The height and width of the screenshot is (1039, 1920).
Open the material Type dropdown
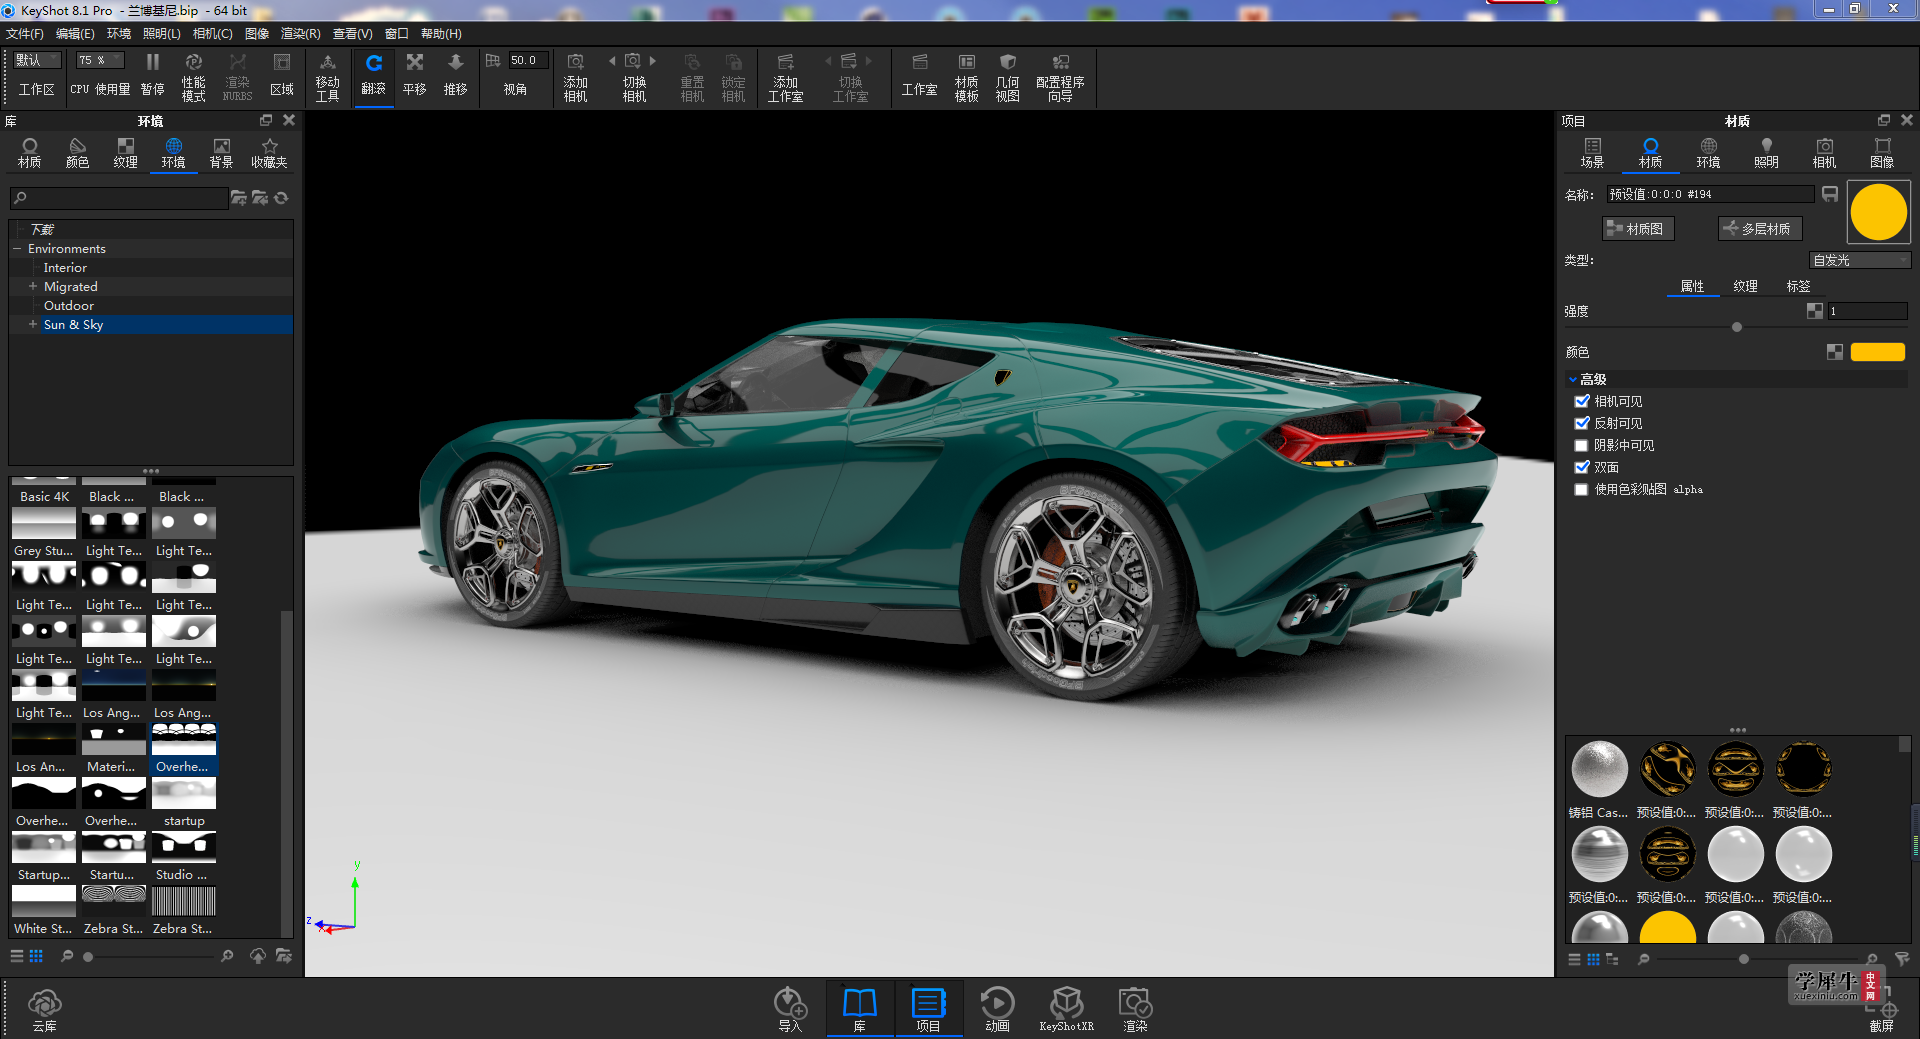pos(1860,260)
